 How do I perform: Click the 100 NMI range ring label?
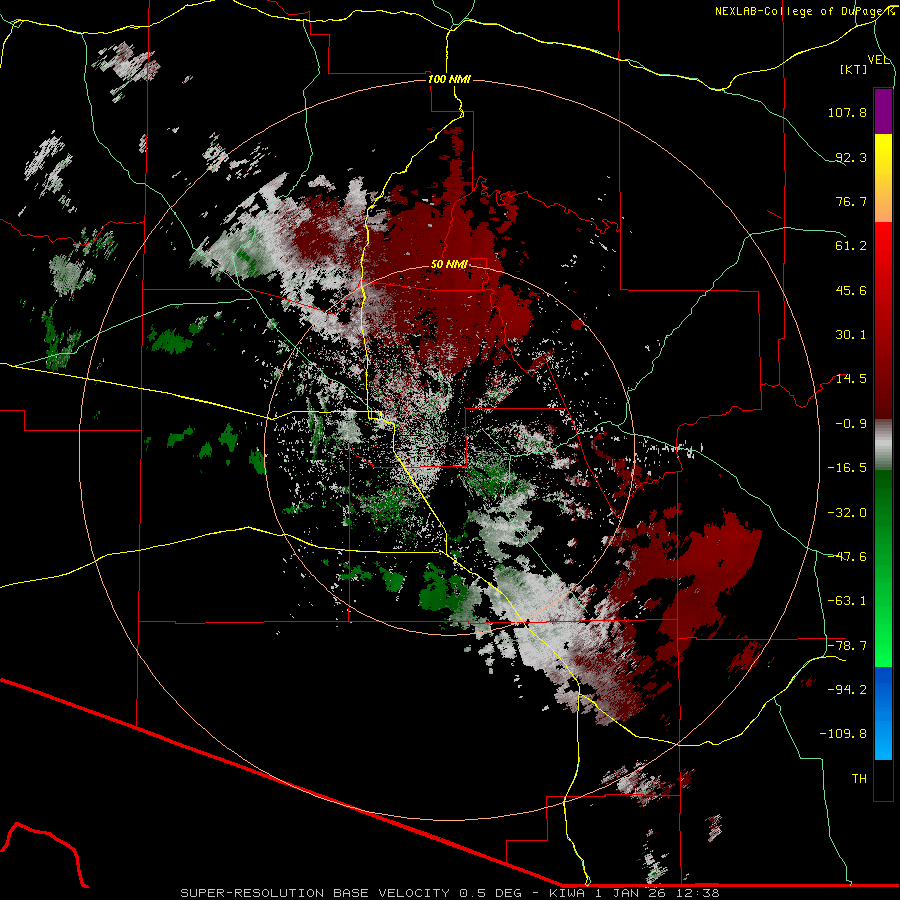[x=449, y=79]
